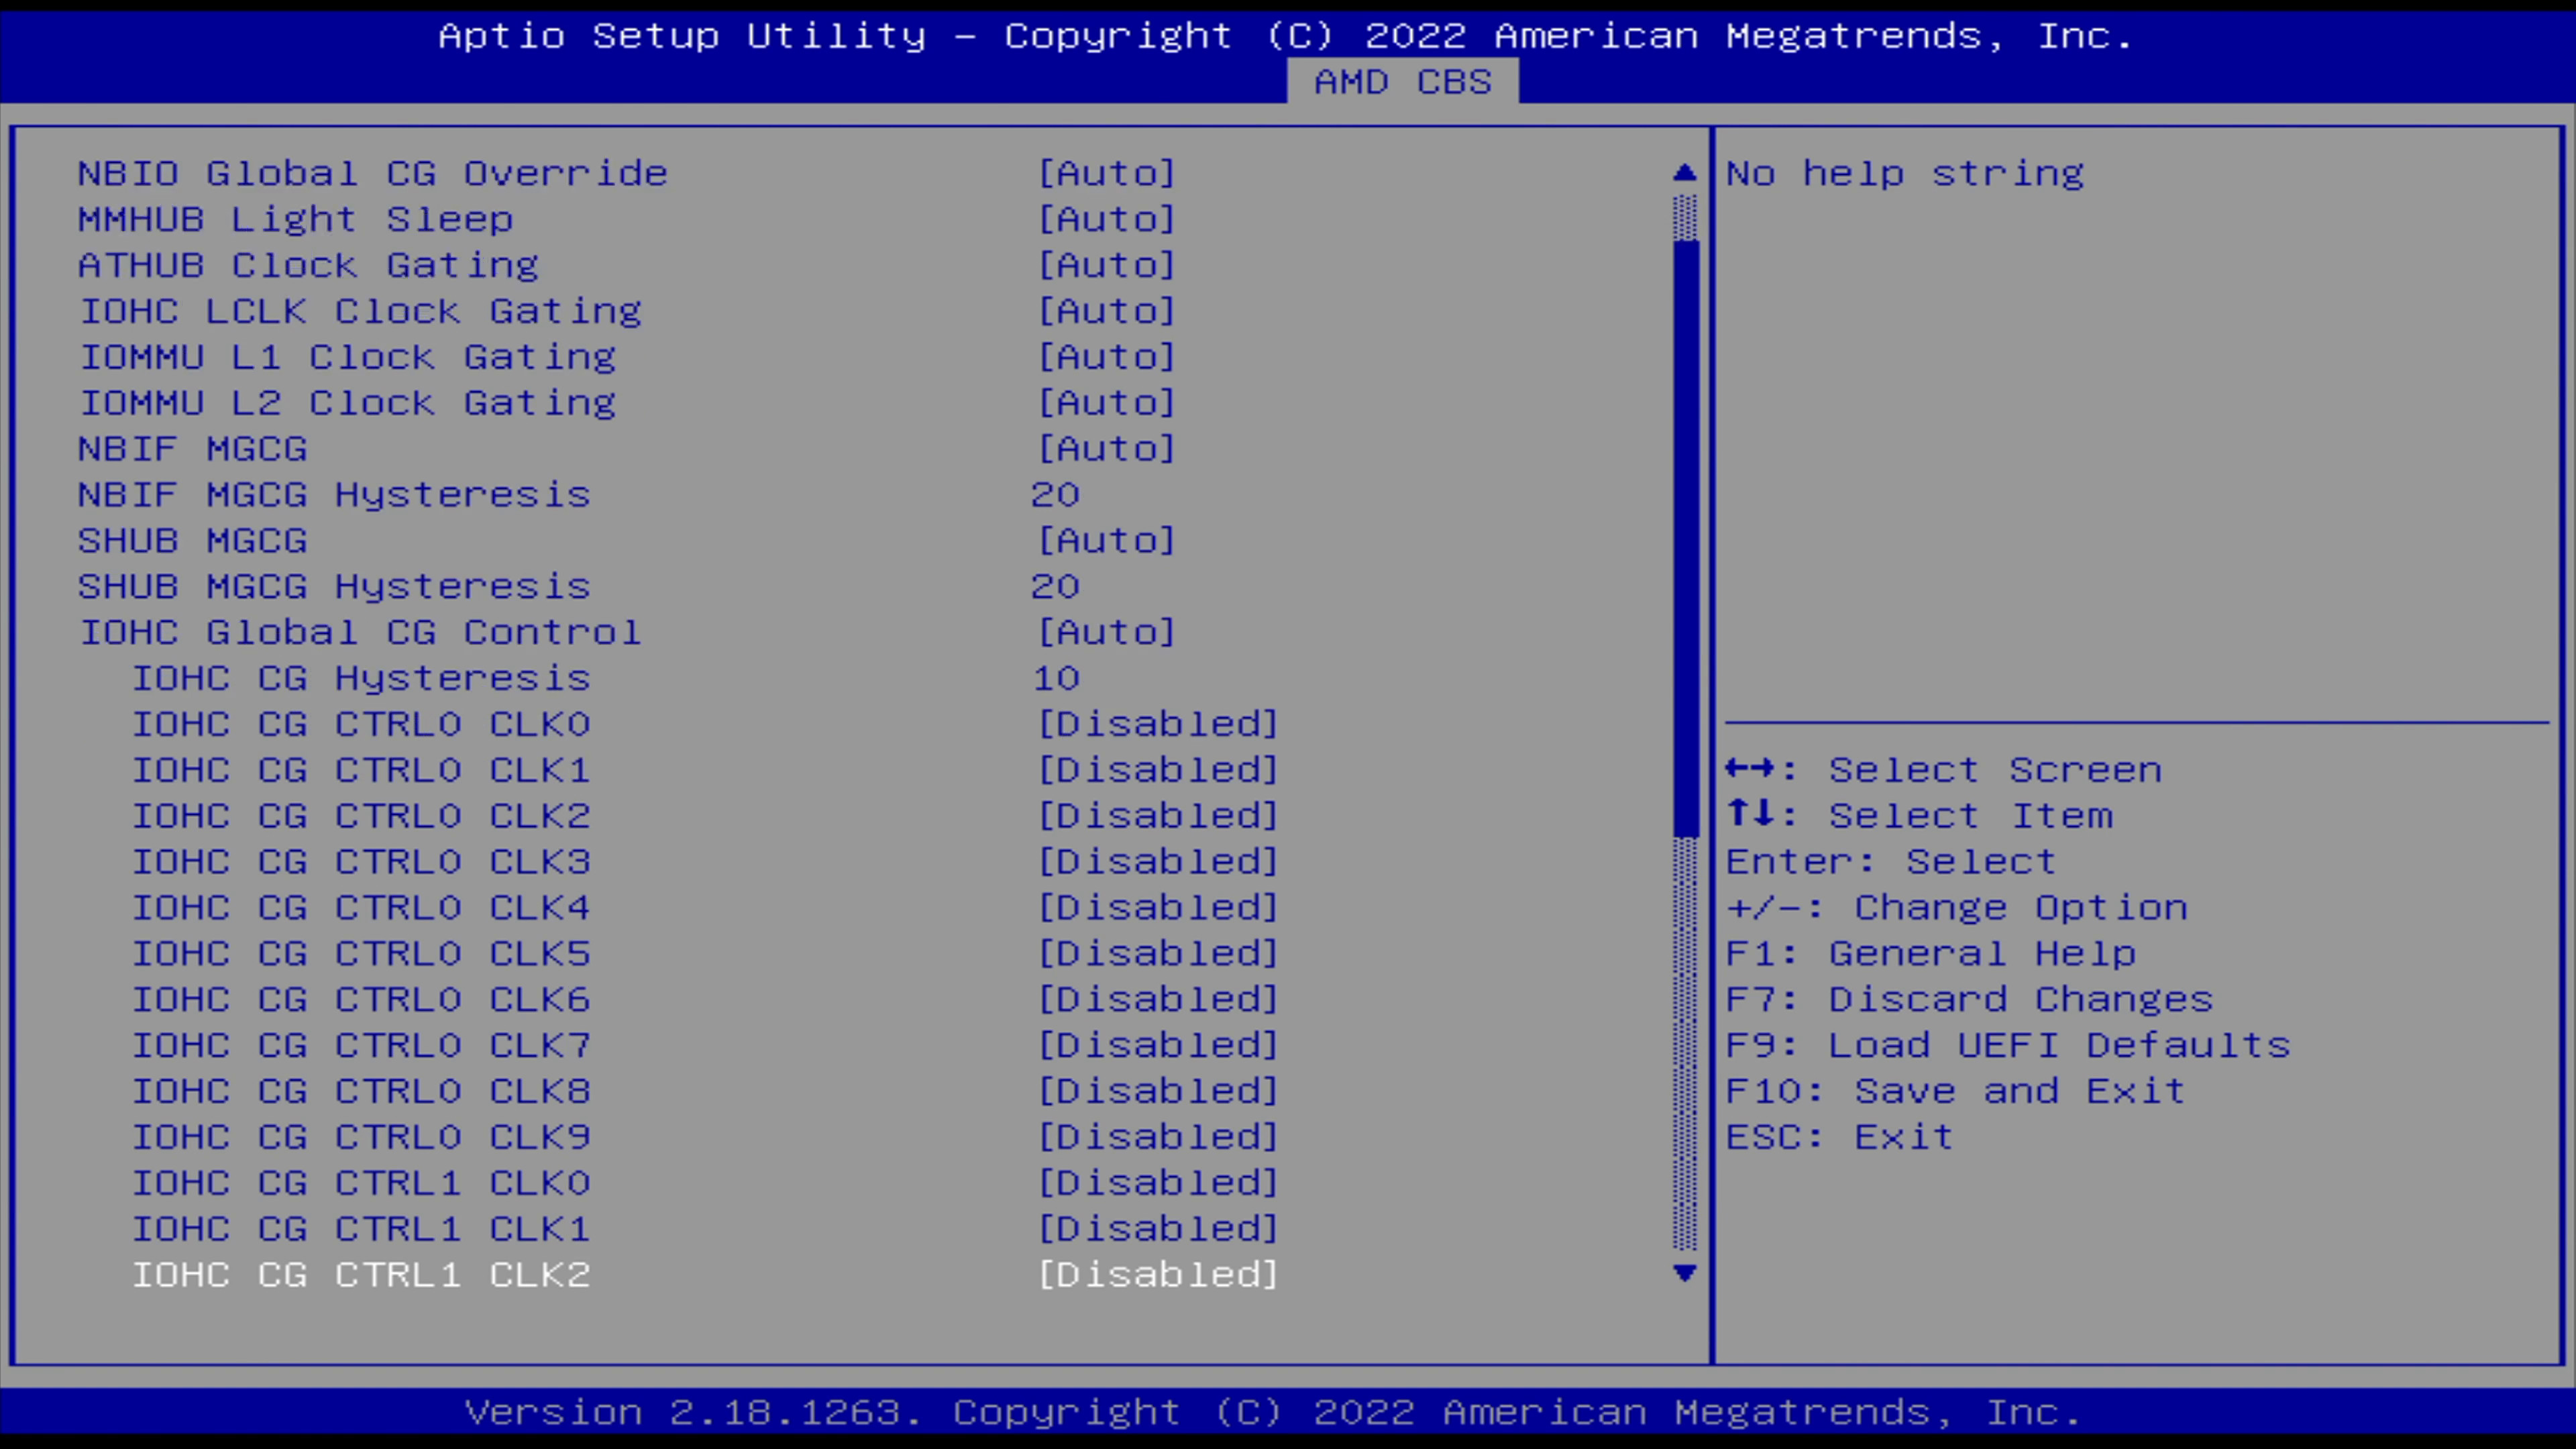Select the "NBIF MGCG Hysteresis" setting label
This screenshot has width=2576, height=1449.
334,495
